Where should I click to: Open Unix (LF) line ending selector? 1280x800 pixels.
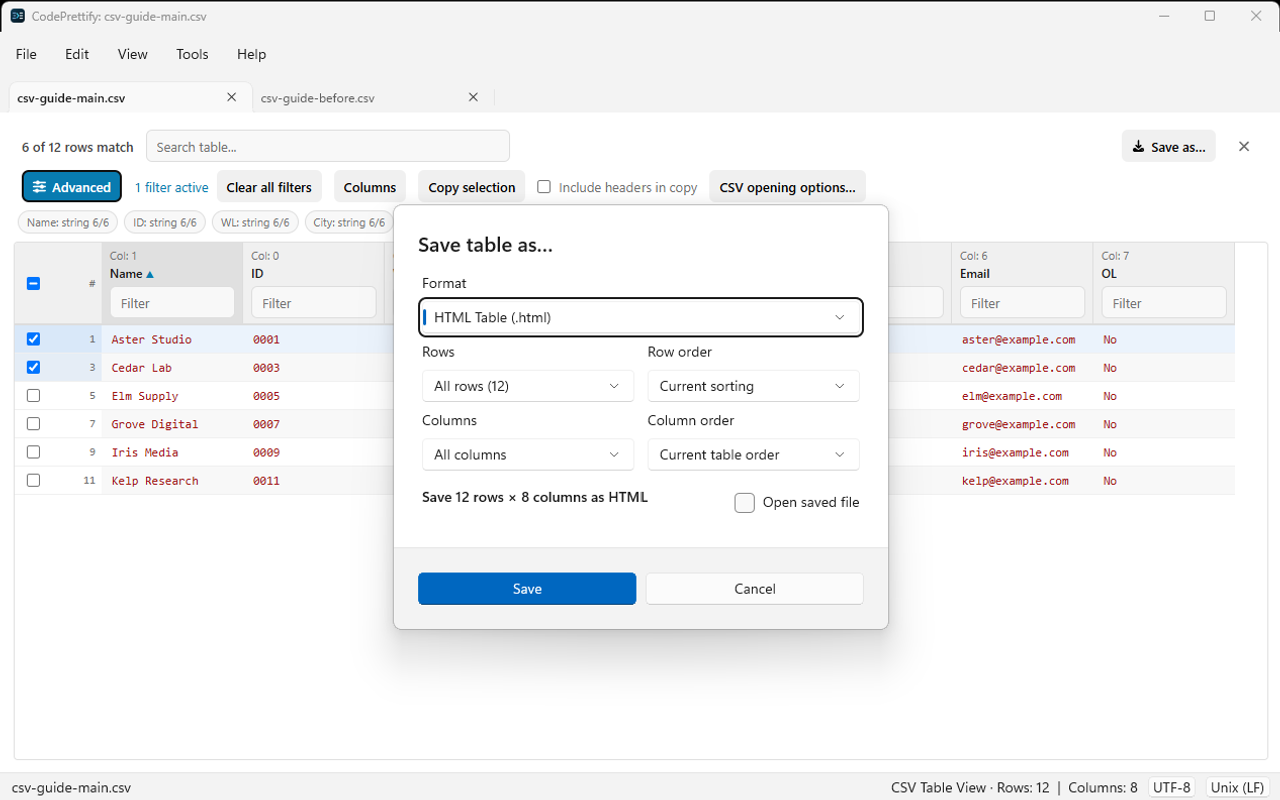click(1238, 787)
